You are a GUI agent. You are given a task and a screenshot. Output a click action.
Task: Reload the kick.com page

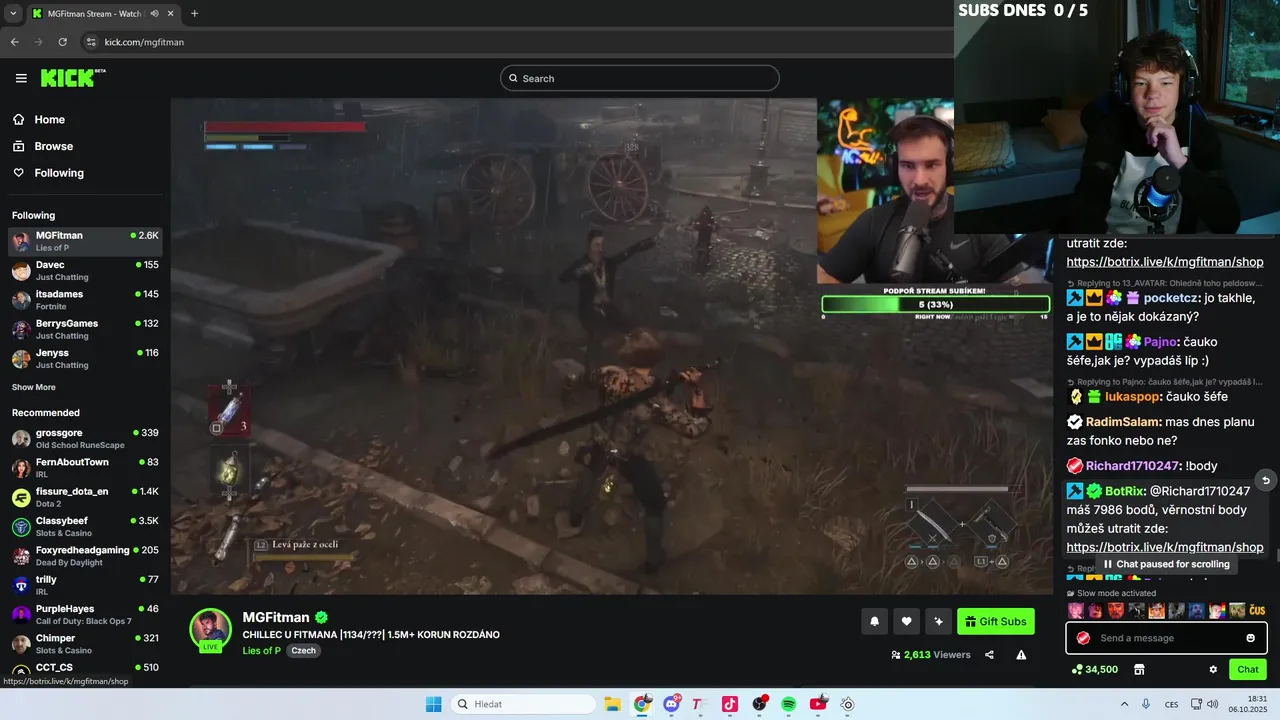point(62,42)
